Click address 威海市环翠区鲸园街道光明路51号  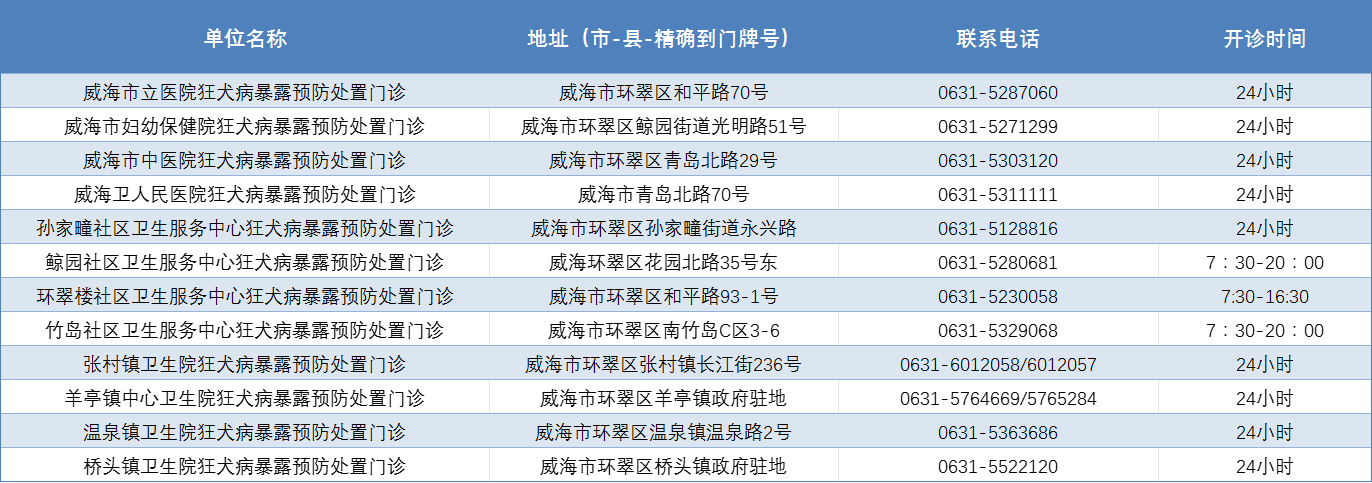tap(663, 127)
